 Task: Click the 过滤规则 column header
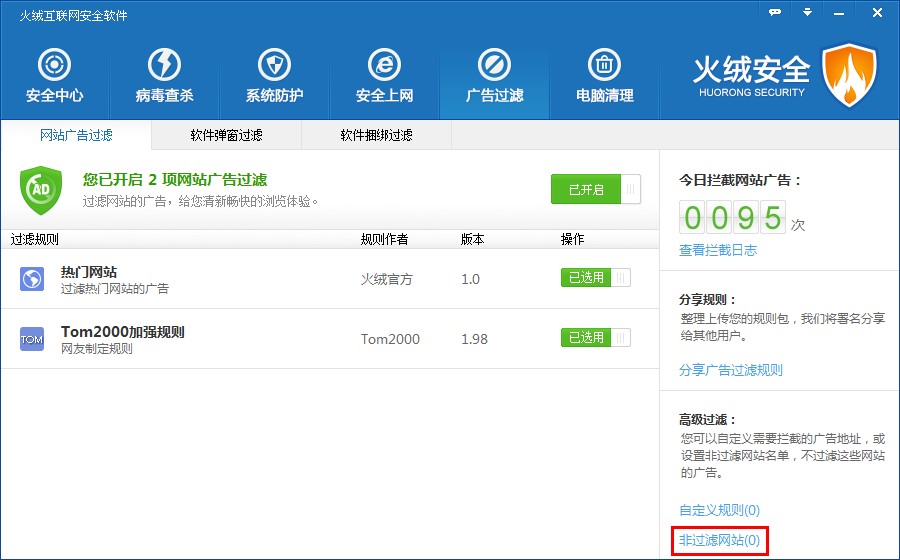pos(34,239)
